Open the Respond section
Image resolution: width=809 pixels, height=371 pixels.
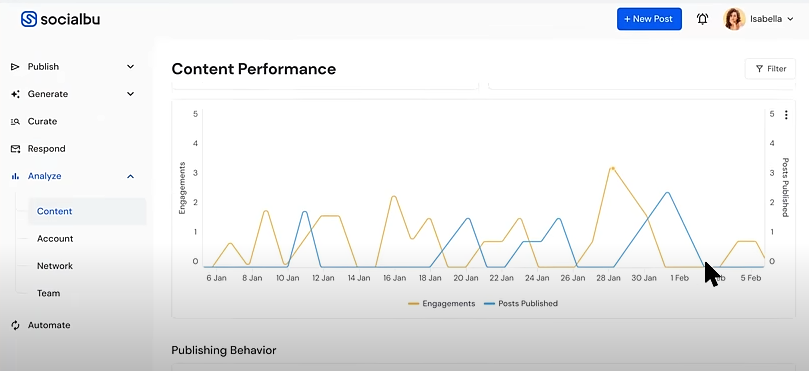tap(46, 149)
